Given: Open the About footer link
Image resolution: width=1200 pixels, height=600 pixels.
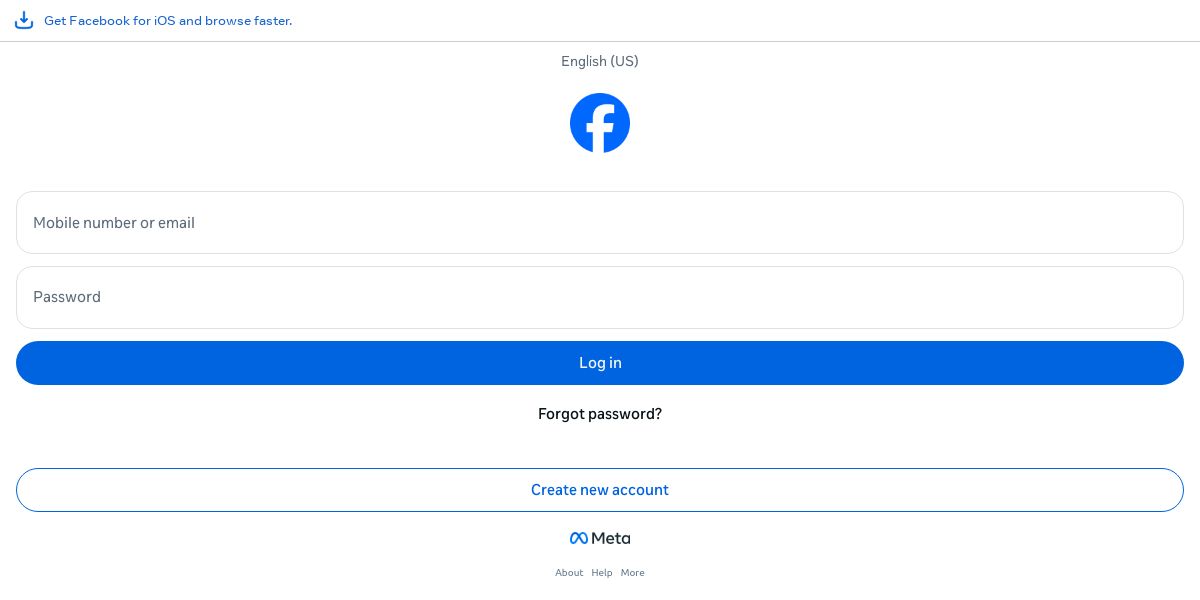Looking at the screenshot, I should point(569,573).
